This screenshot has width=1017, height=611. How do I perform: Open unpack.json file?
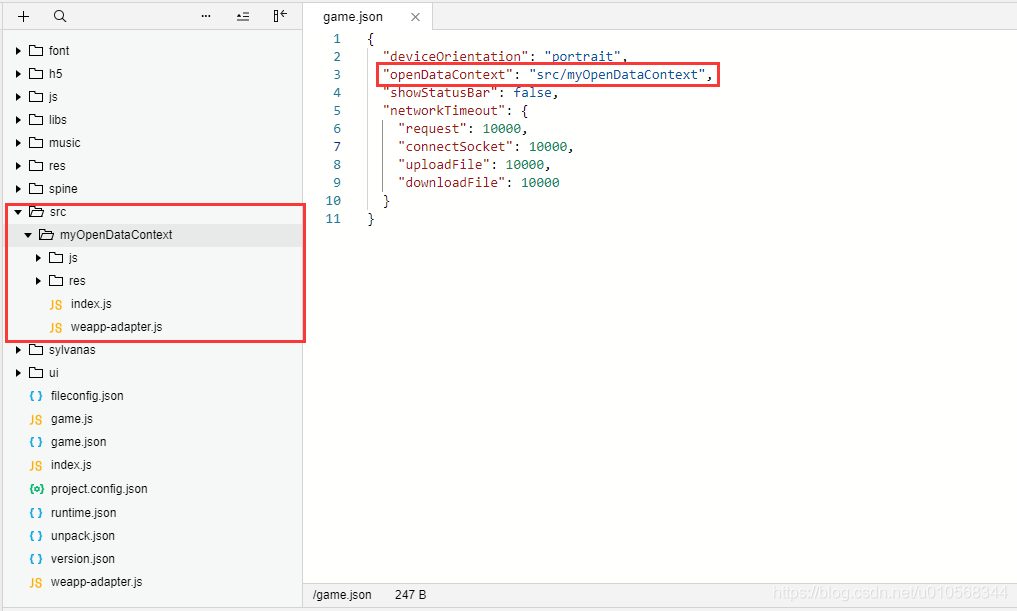[x=83, y=536]
